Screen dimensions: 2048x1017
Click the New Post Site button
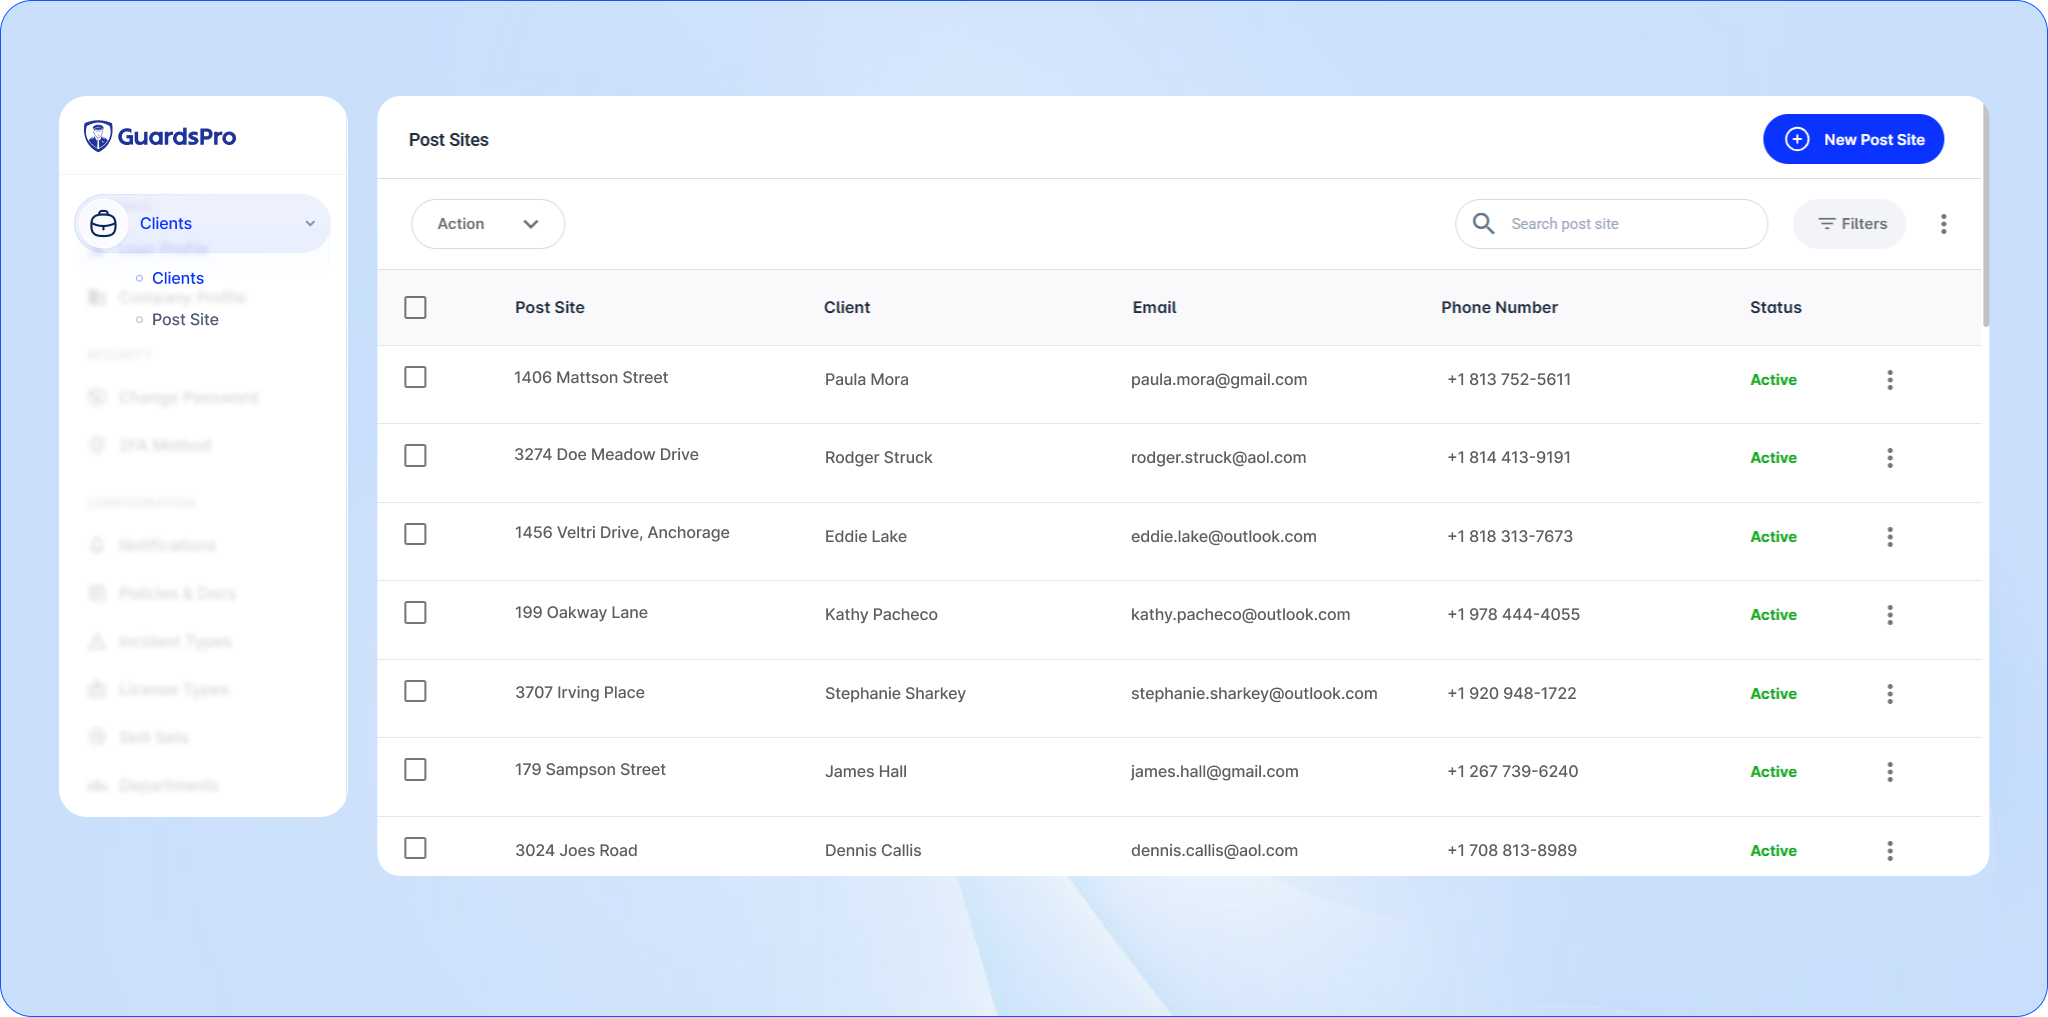pos(1853,139)
